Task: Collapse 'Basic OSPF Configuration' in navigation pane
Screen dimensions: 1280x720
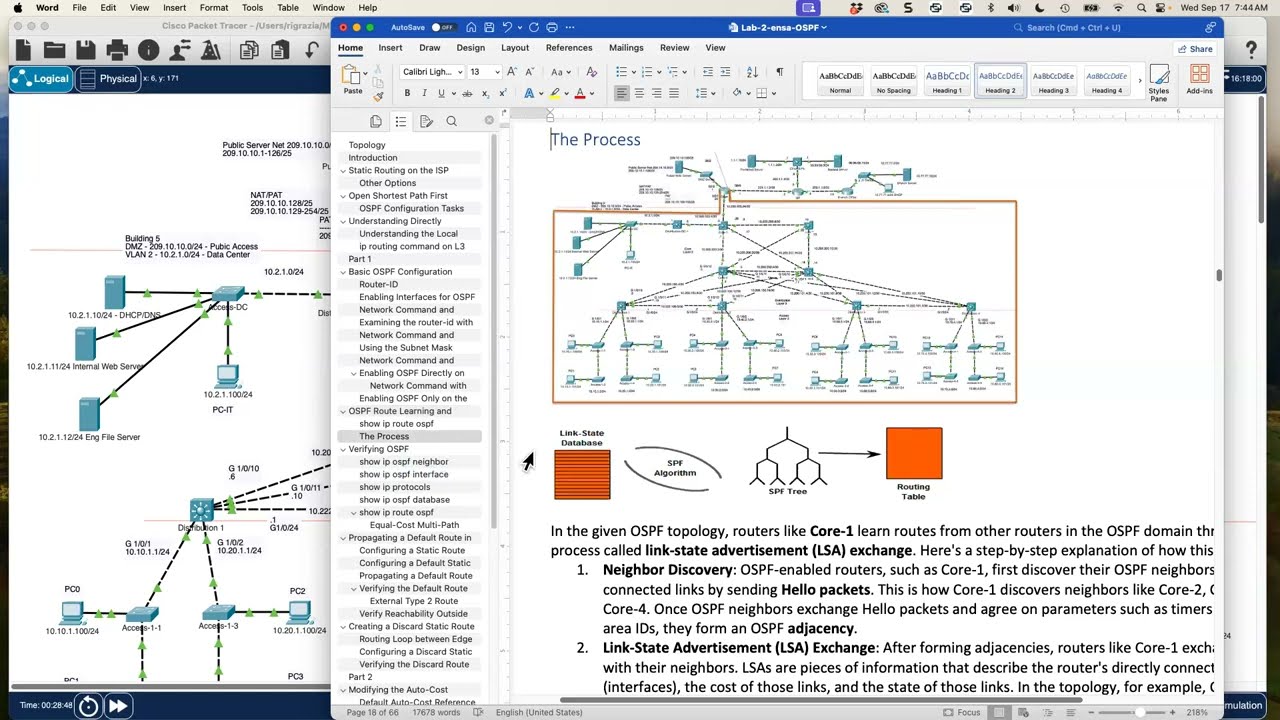Action: tap(343, 272)
